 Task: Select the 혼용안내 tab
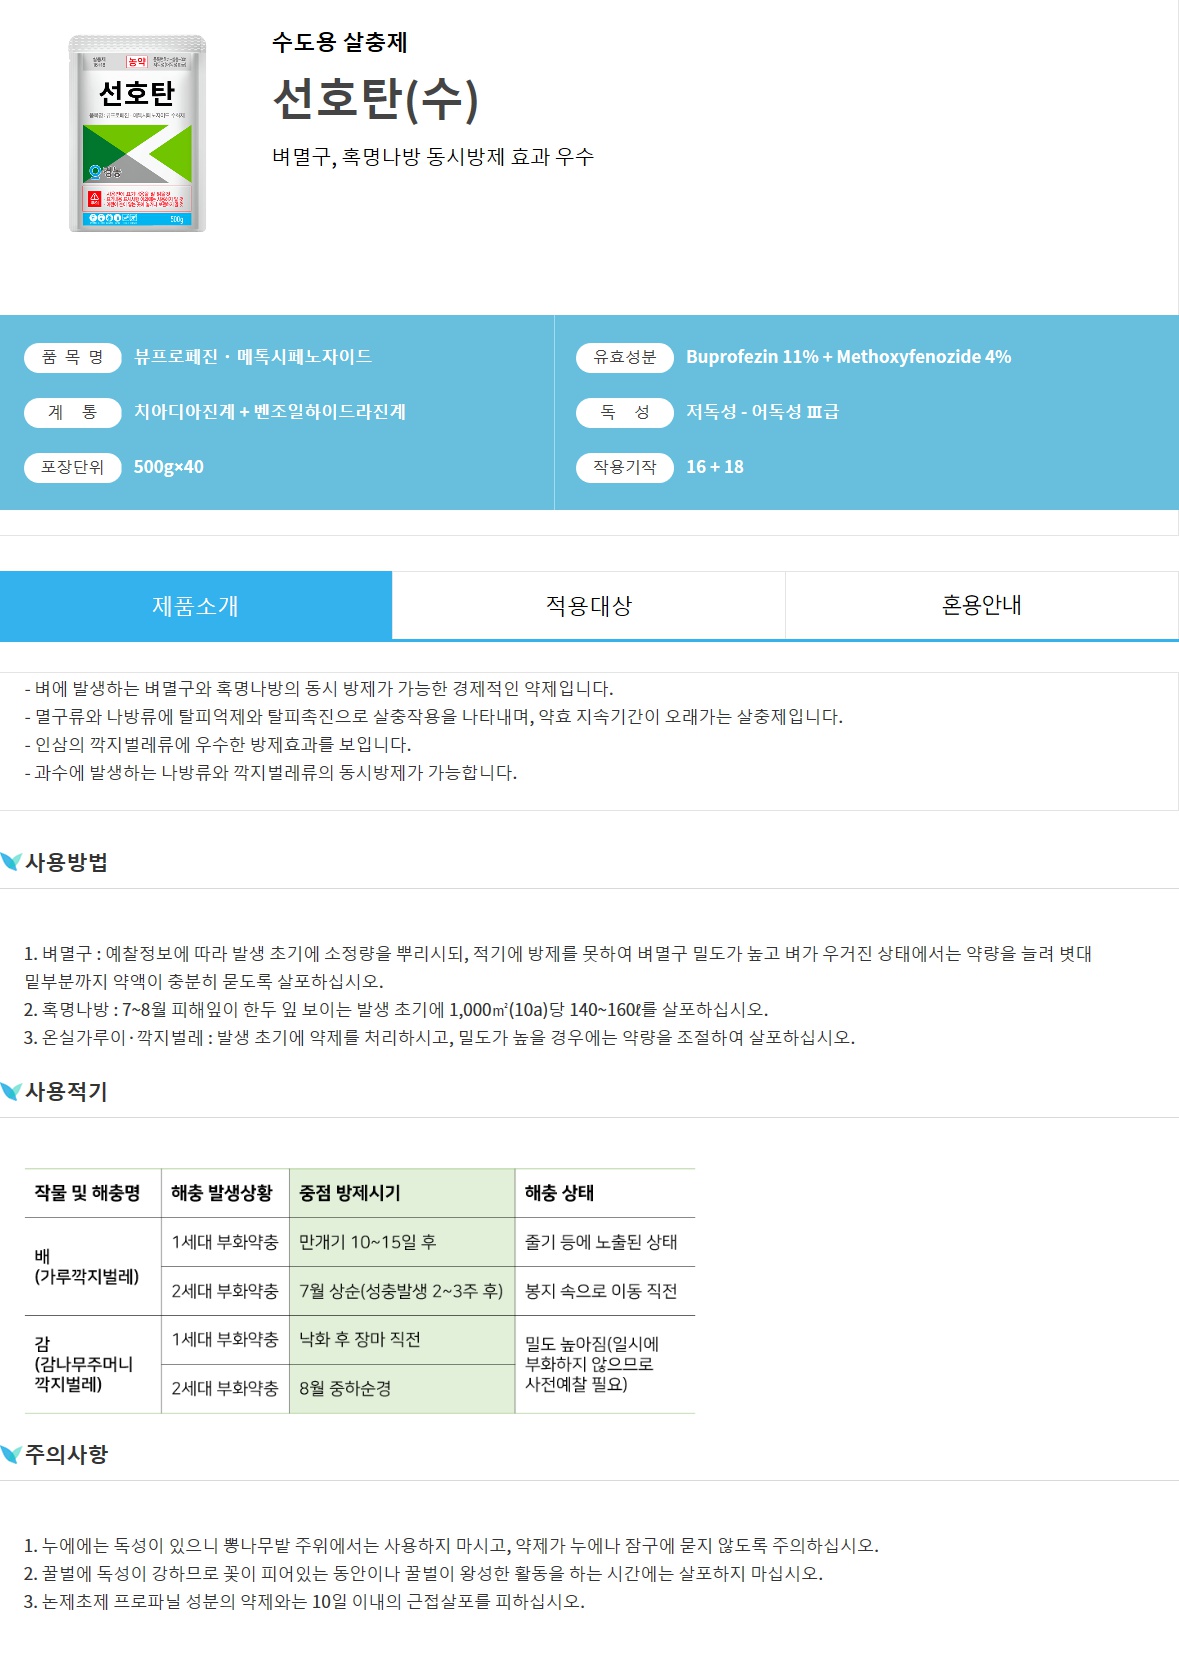coord(982,606)
